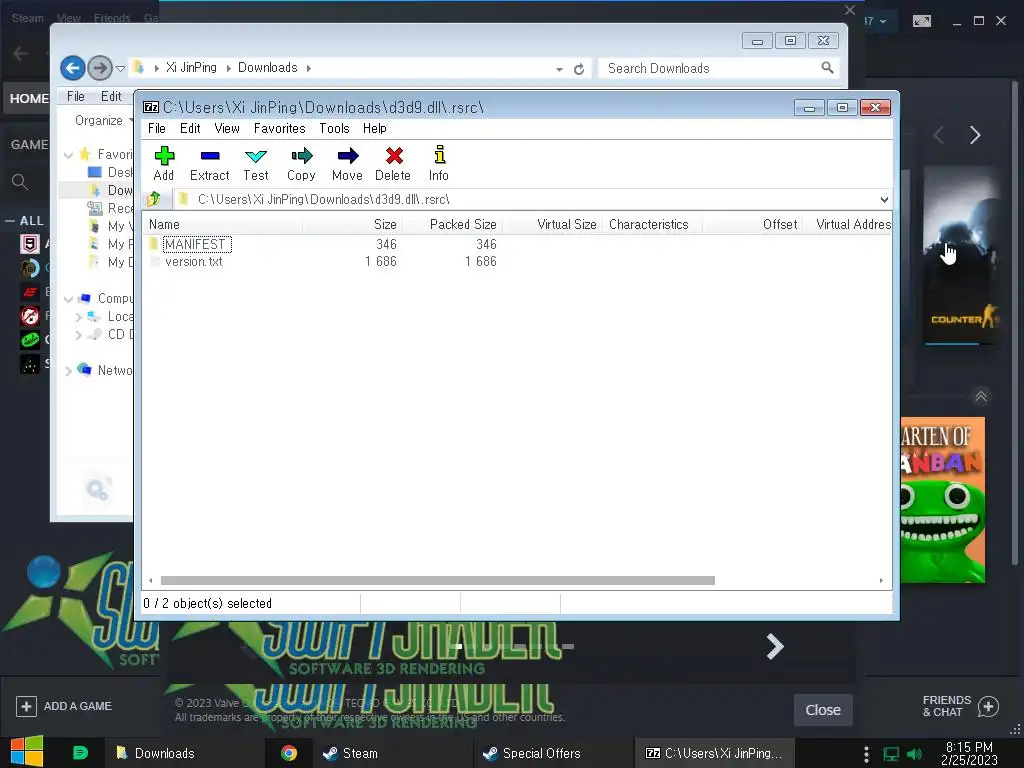Open the Explorer recent locations dropdown
The height and width of the screenshot is (768, 1024).
coord(120,68)
